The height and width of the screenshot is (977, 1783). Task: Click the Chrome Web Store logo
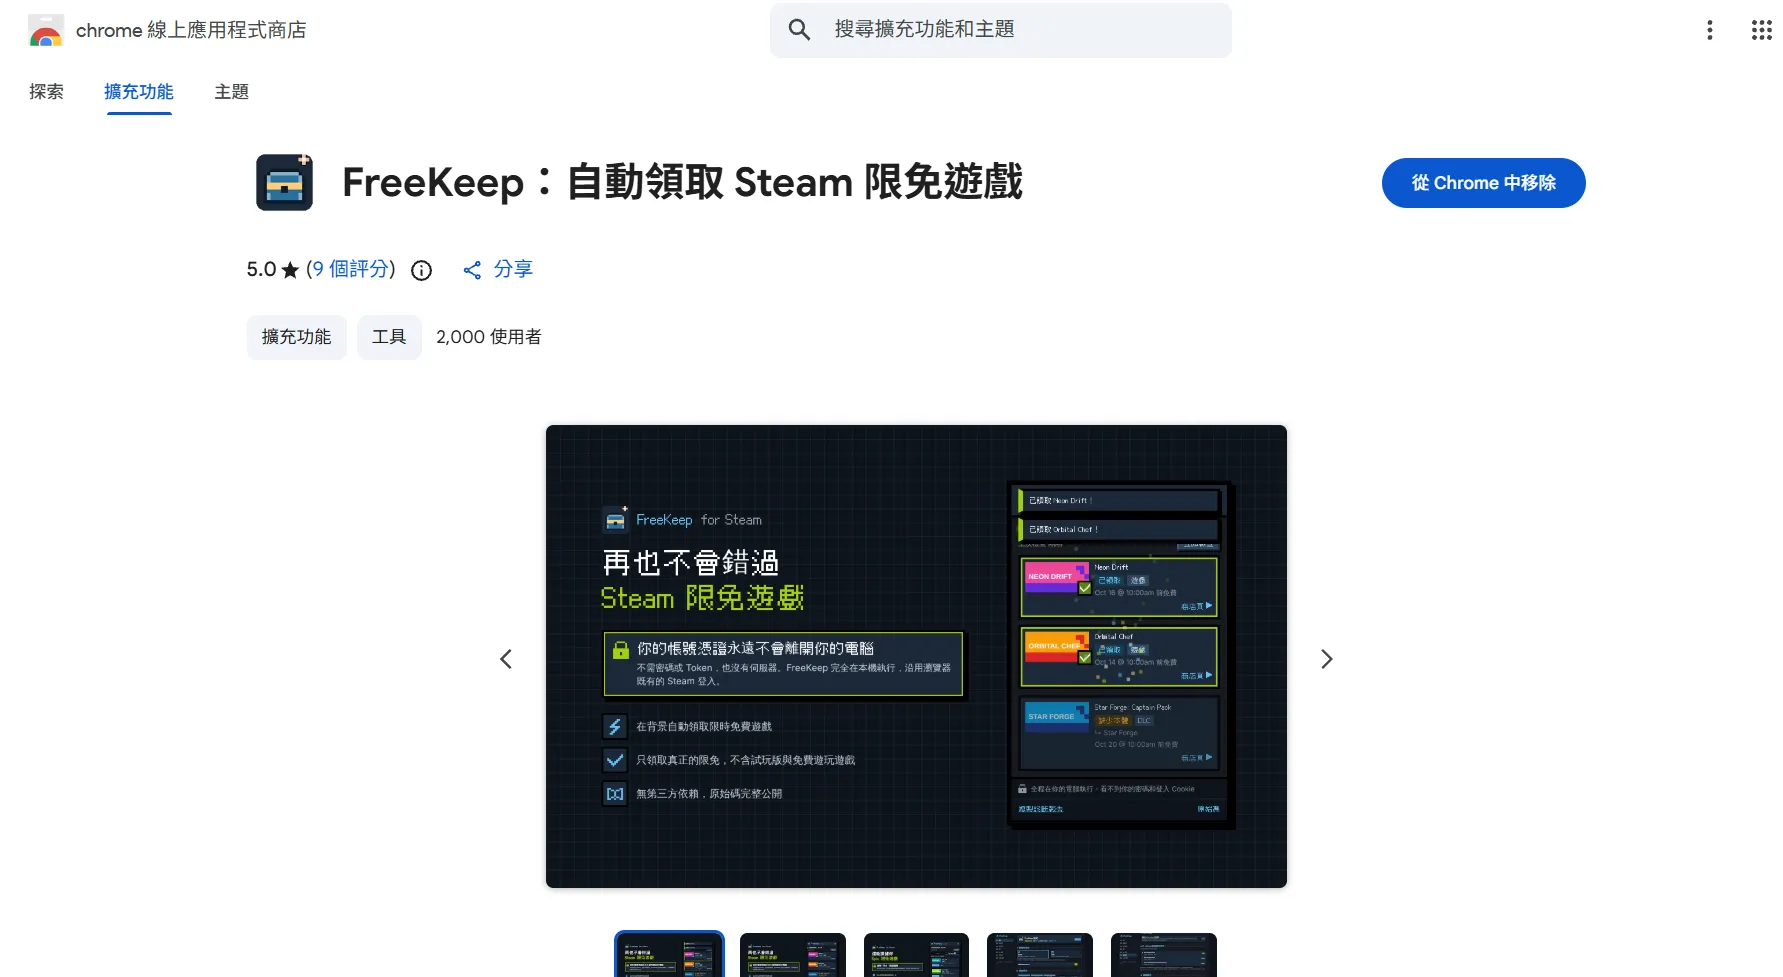point(46,31)
